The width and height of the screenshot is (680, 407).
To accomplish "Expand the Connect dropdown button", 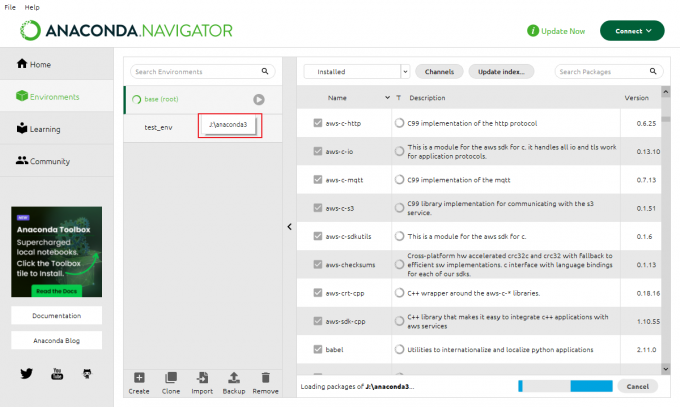I will (x=632, y=31).
